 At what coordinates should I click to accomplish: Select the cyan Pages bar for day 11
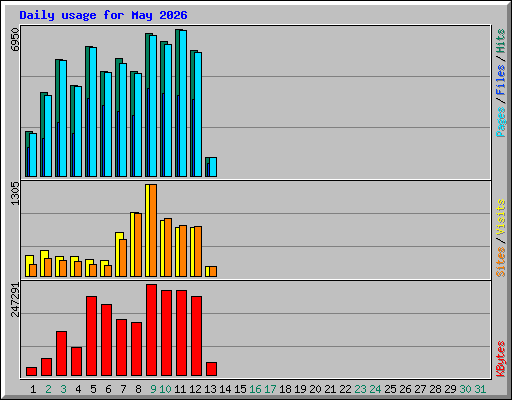click(x=183, y=103)
